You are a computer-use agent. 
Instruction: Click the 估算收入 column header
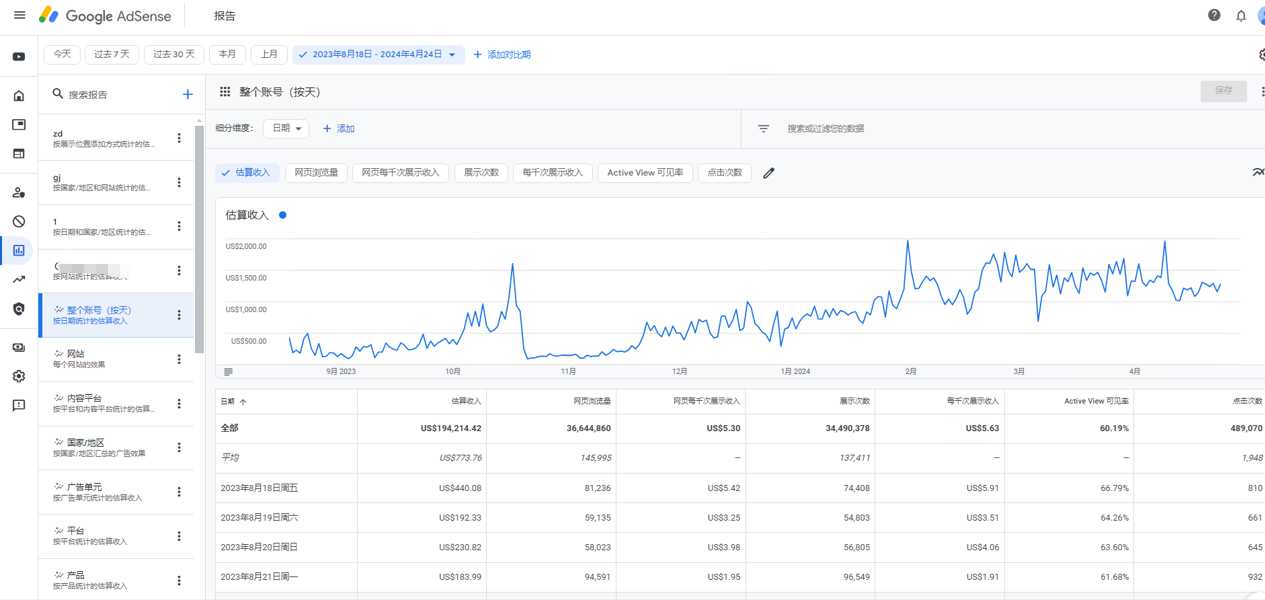(466, 401)
